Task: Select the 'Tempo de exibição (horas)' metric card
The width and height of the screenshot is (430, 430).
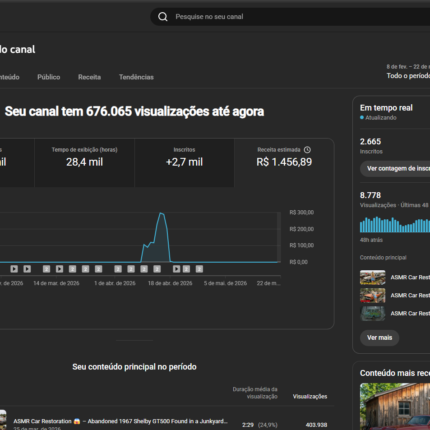Action: 84,163
